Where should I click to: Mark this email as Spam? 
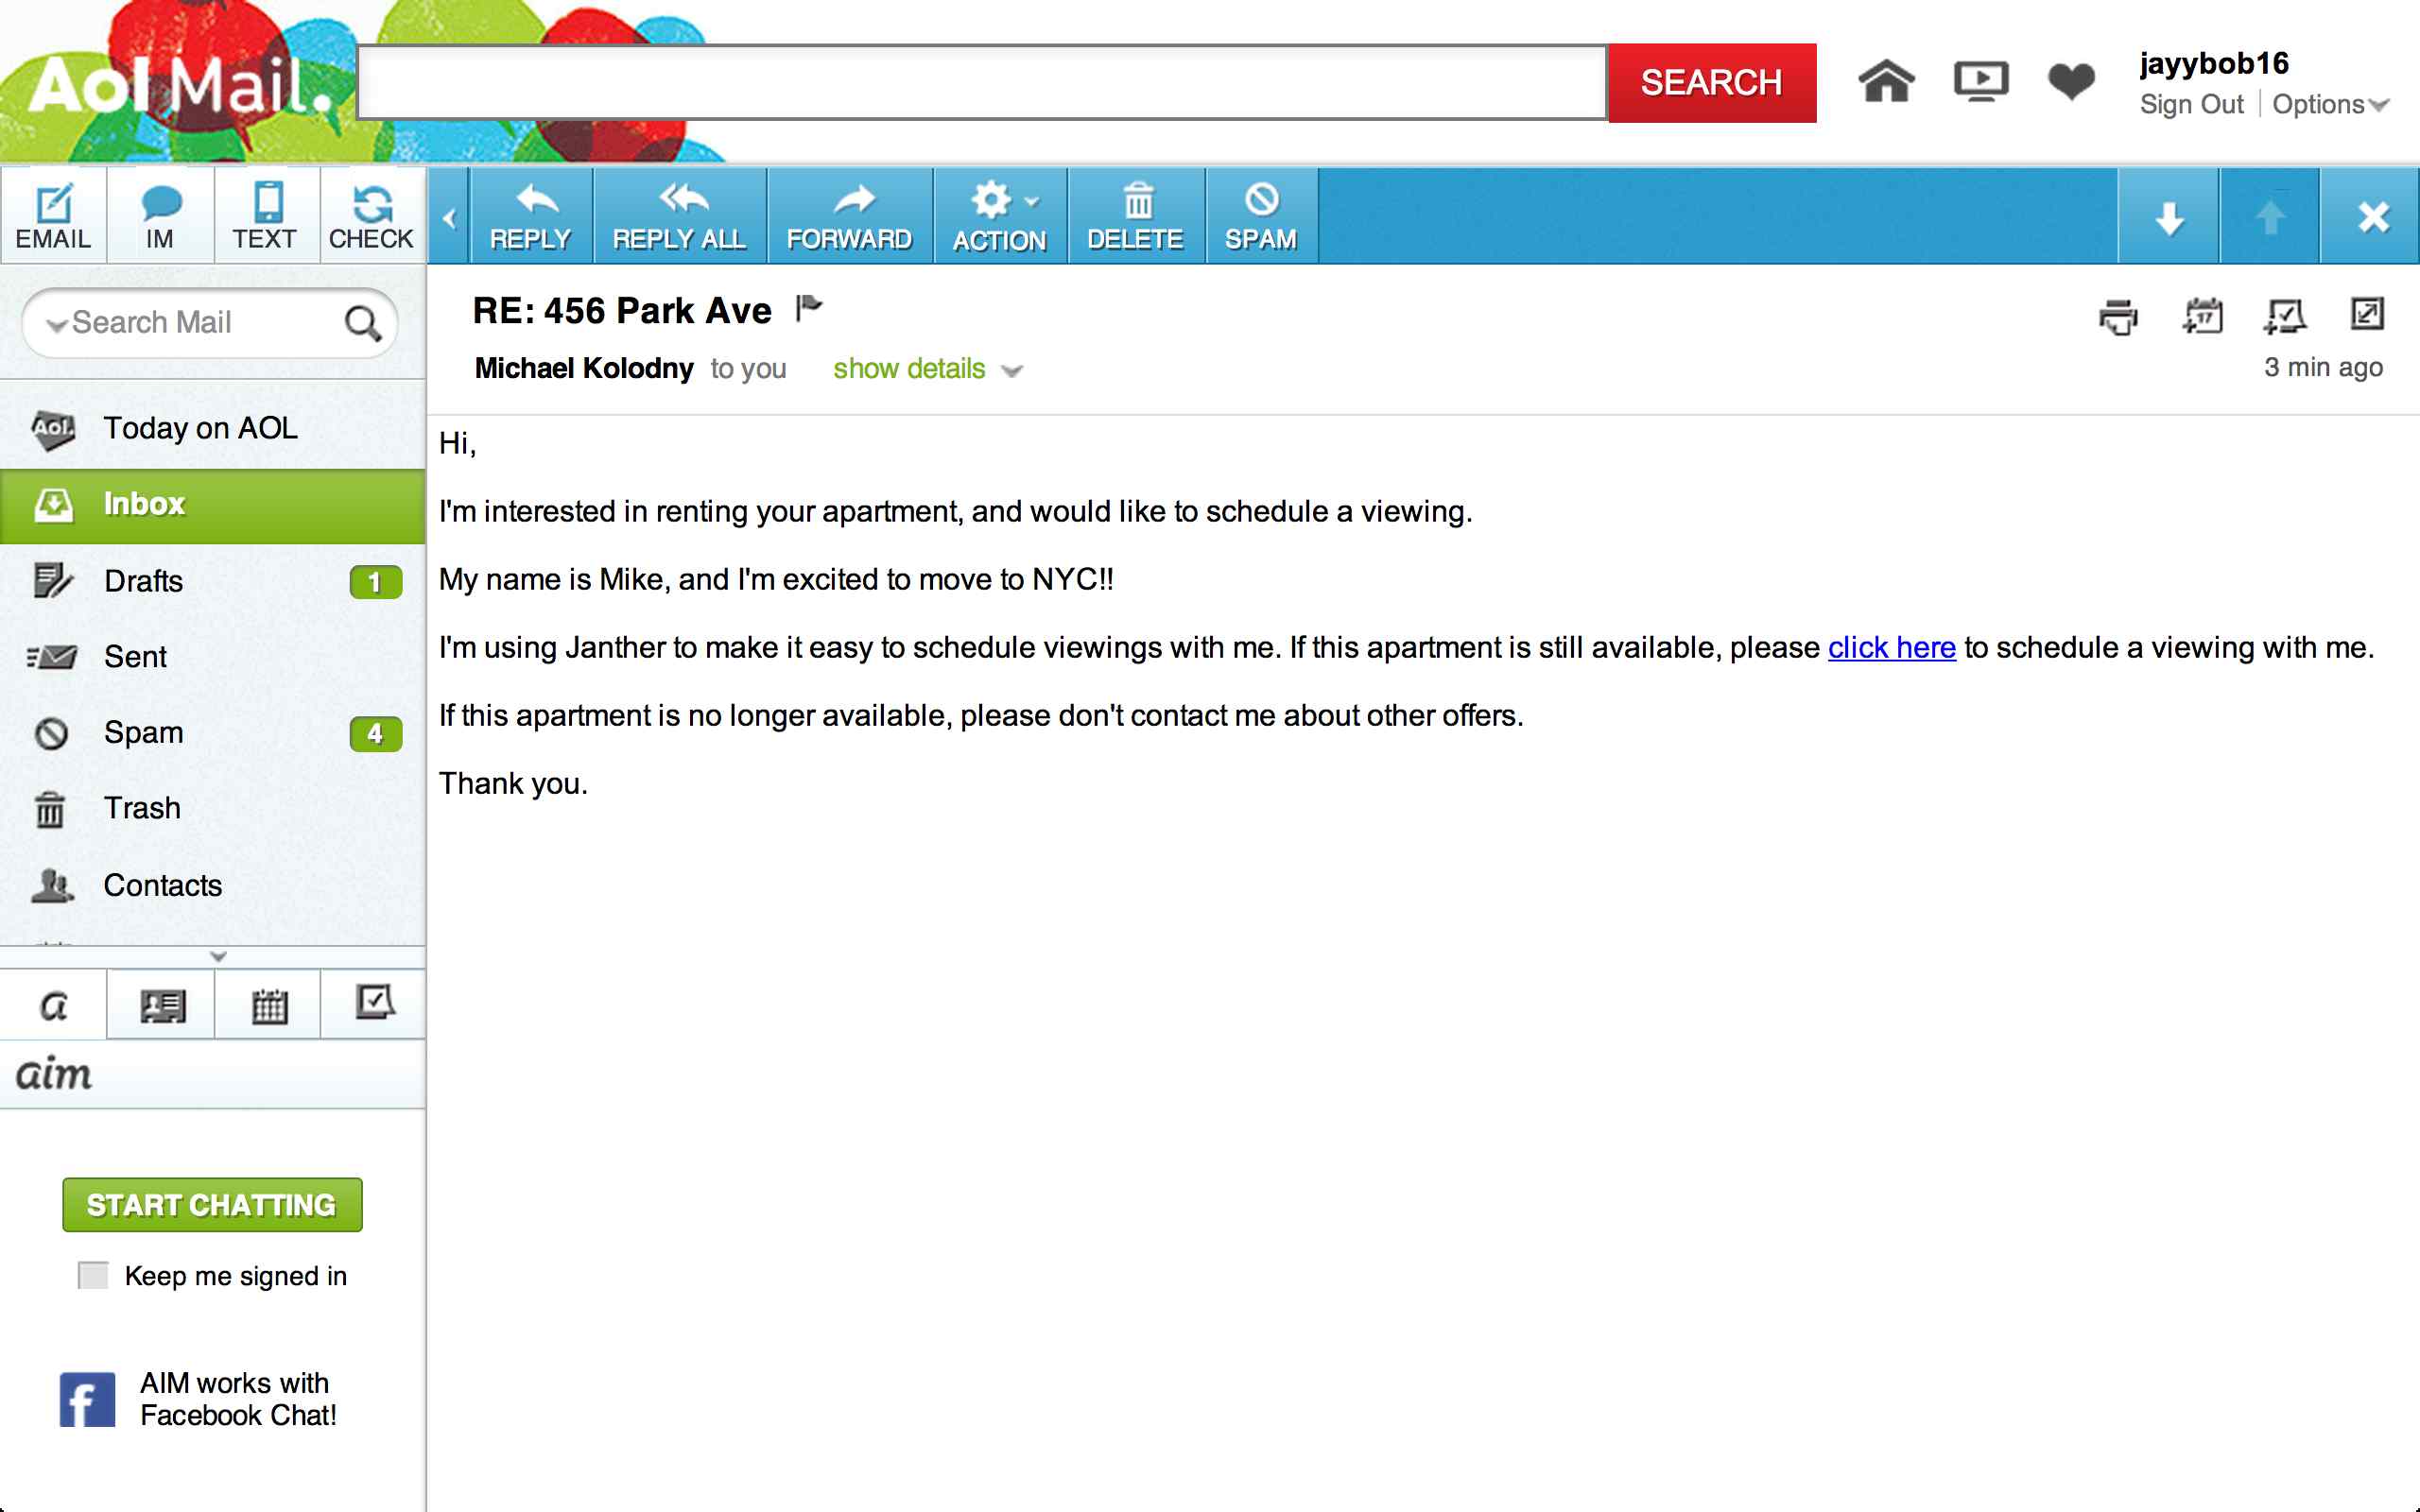pos(1260,216)
